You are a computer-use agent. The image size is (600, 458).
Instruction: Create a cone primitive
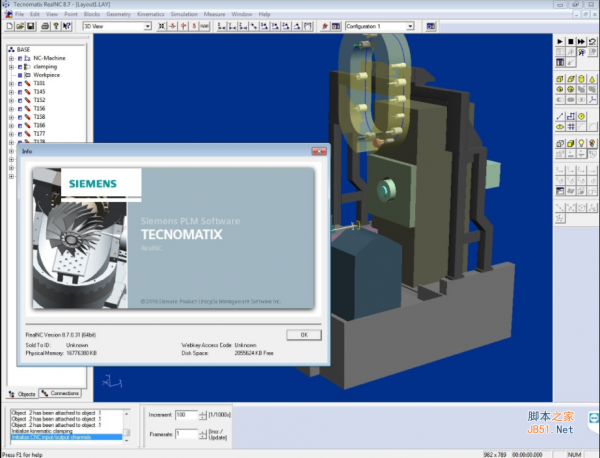pyautogui.click(x=592, y=79)
